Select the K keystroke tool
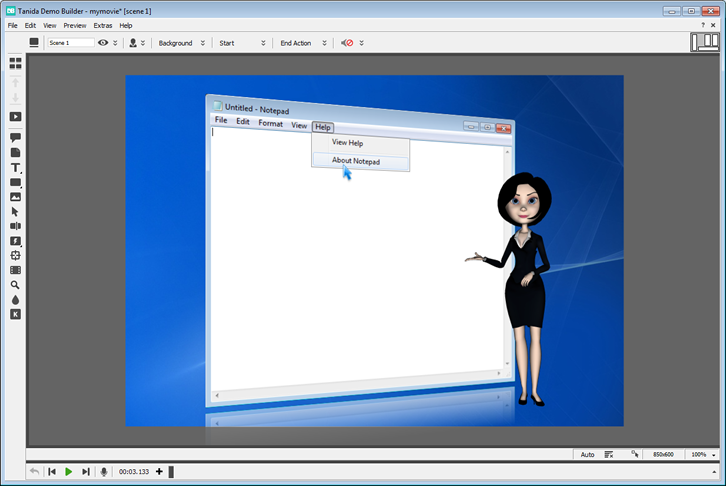Viewport: 726px width, 486px height. click(x=15, y=315)
